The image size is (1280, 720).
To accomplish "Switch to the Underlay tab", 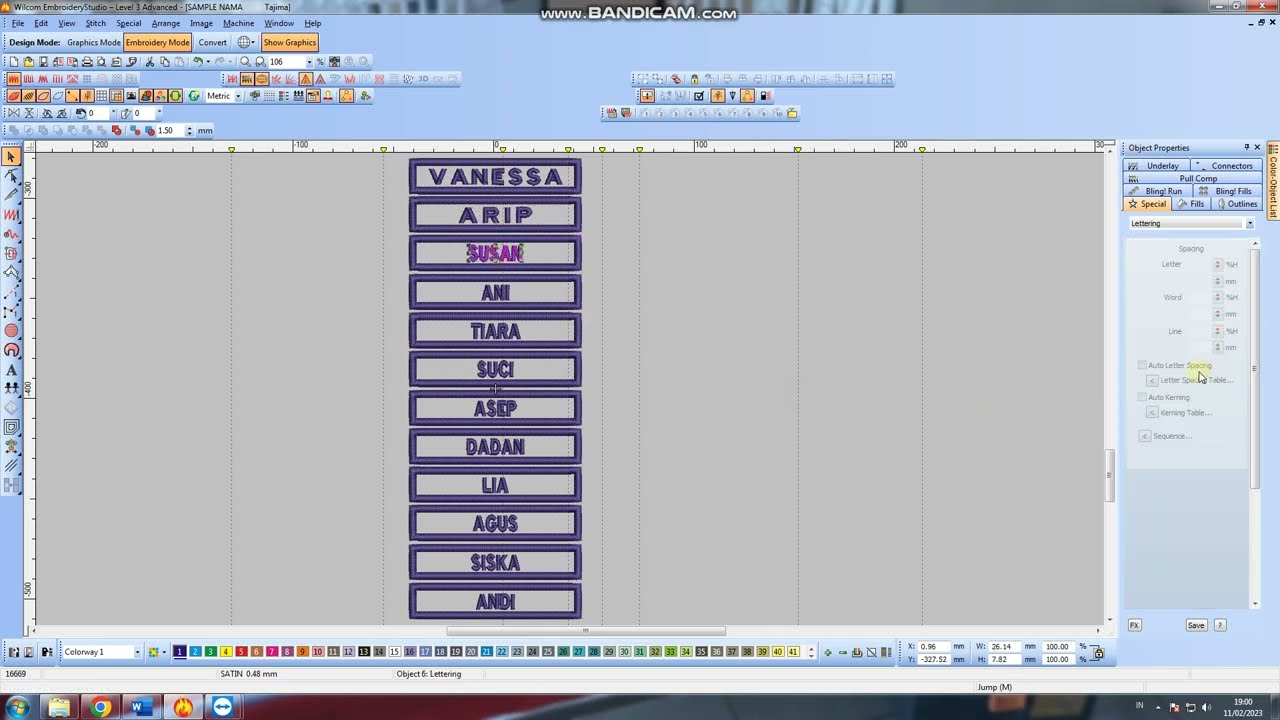I will (1155, 166).
